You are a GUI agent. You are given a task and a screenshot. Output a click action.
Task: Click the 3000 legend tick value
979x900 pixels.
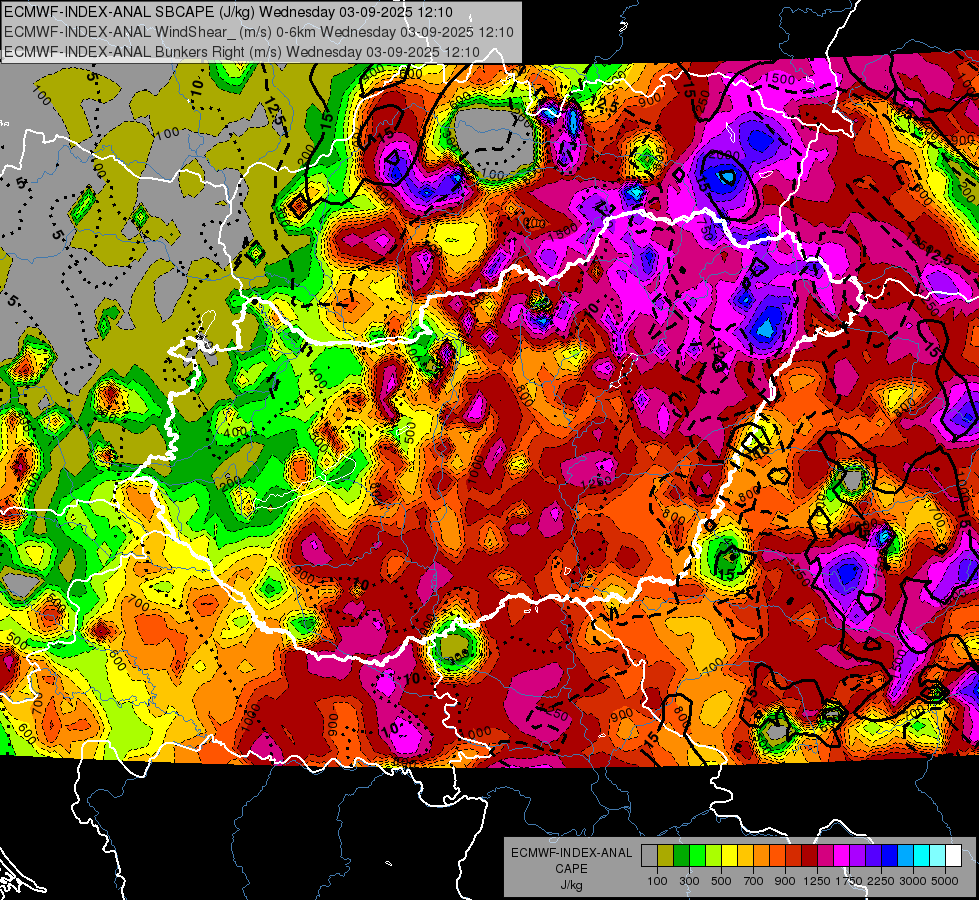[x=913, y=881]
